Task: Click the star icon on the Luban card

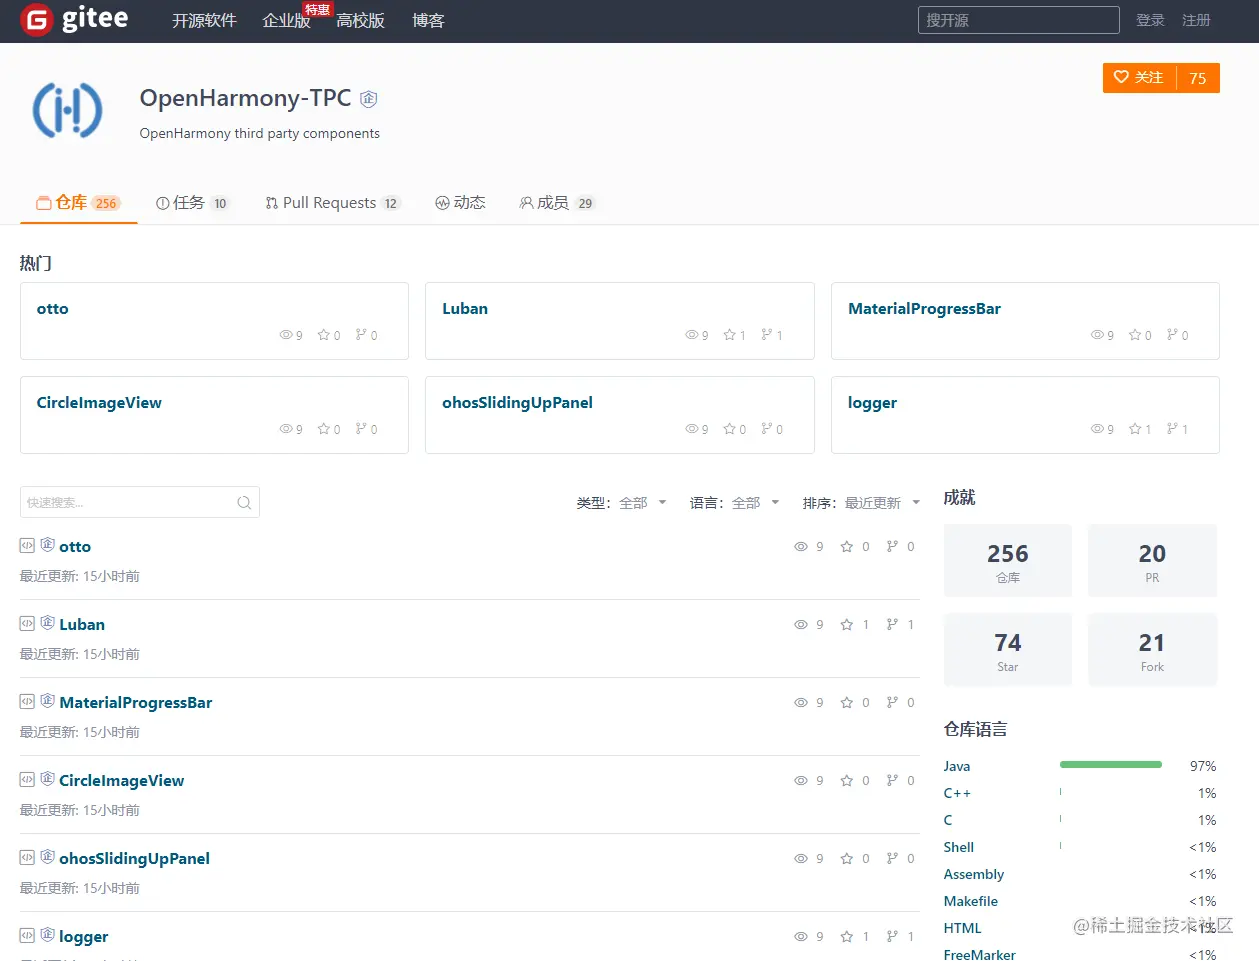Action: coord(729,335)
